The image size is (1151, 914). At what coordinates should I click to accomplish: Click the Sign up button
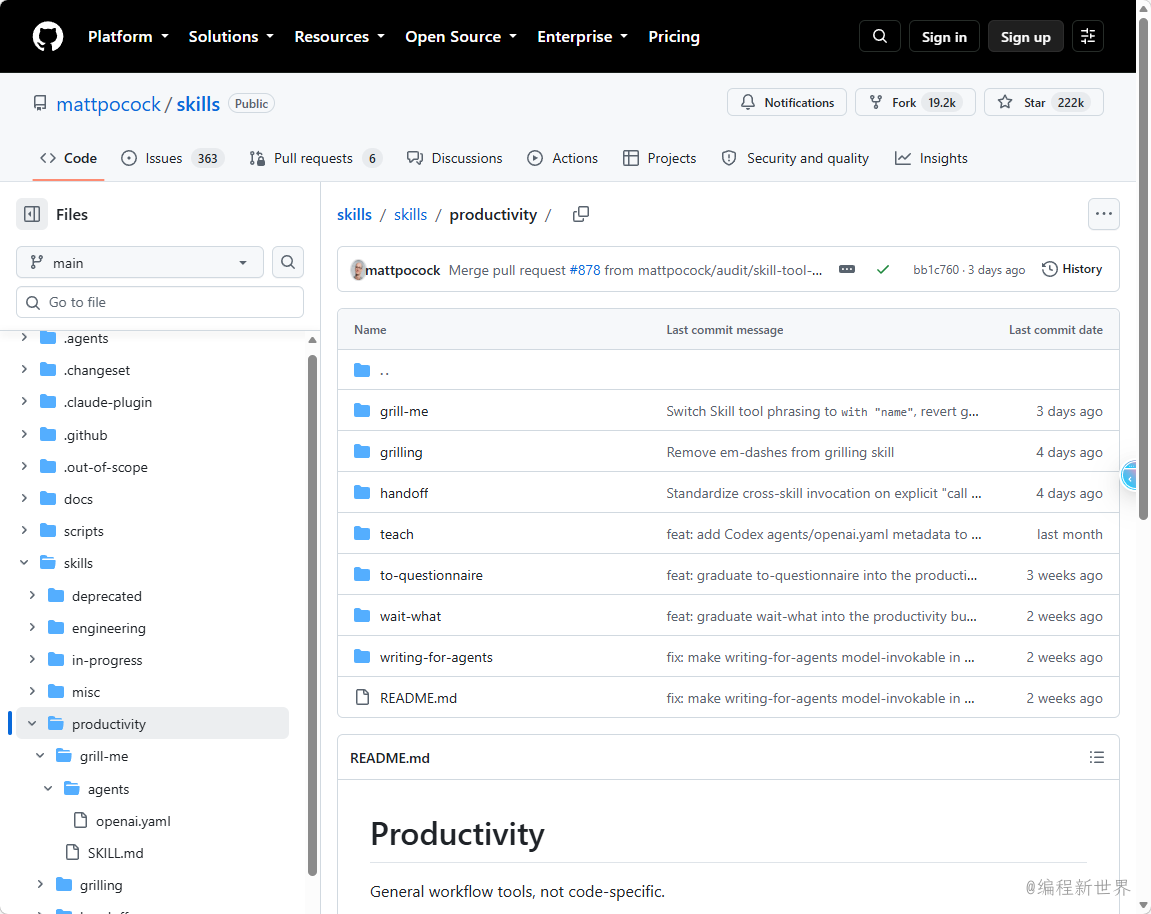click(x=1025, y=36)
